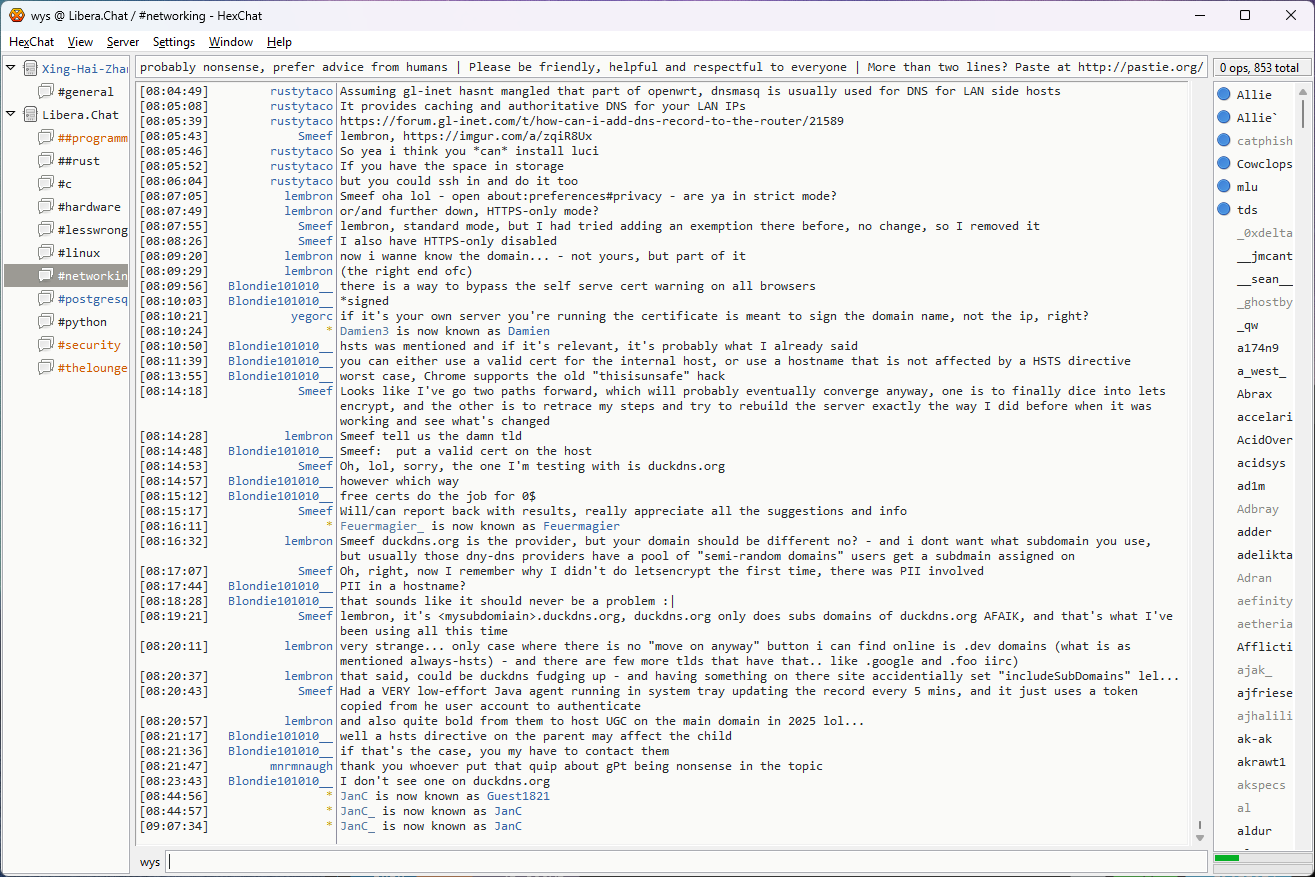Switch to the #linux channel
This screenshot has width=1315, height=877.
click(x=78, y=253)
